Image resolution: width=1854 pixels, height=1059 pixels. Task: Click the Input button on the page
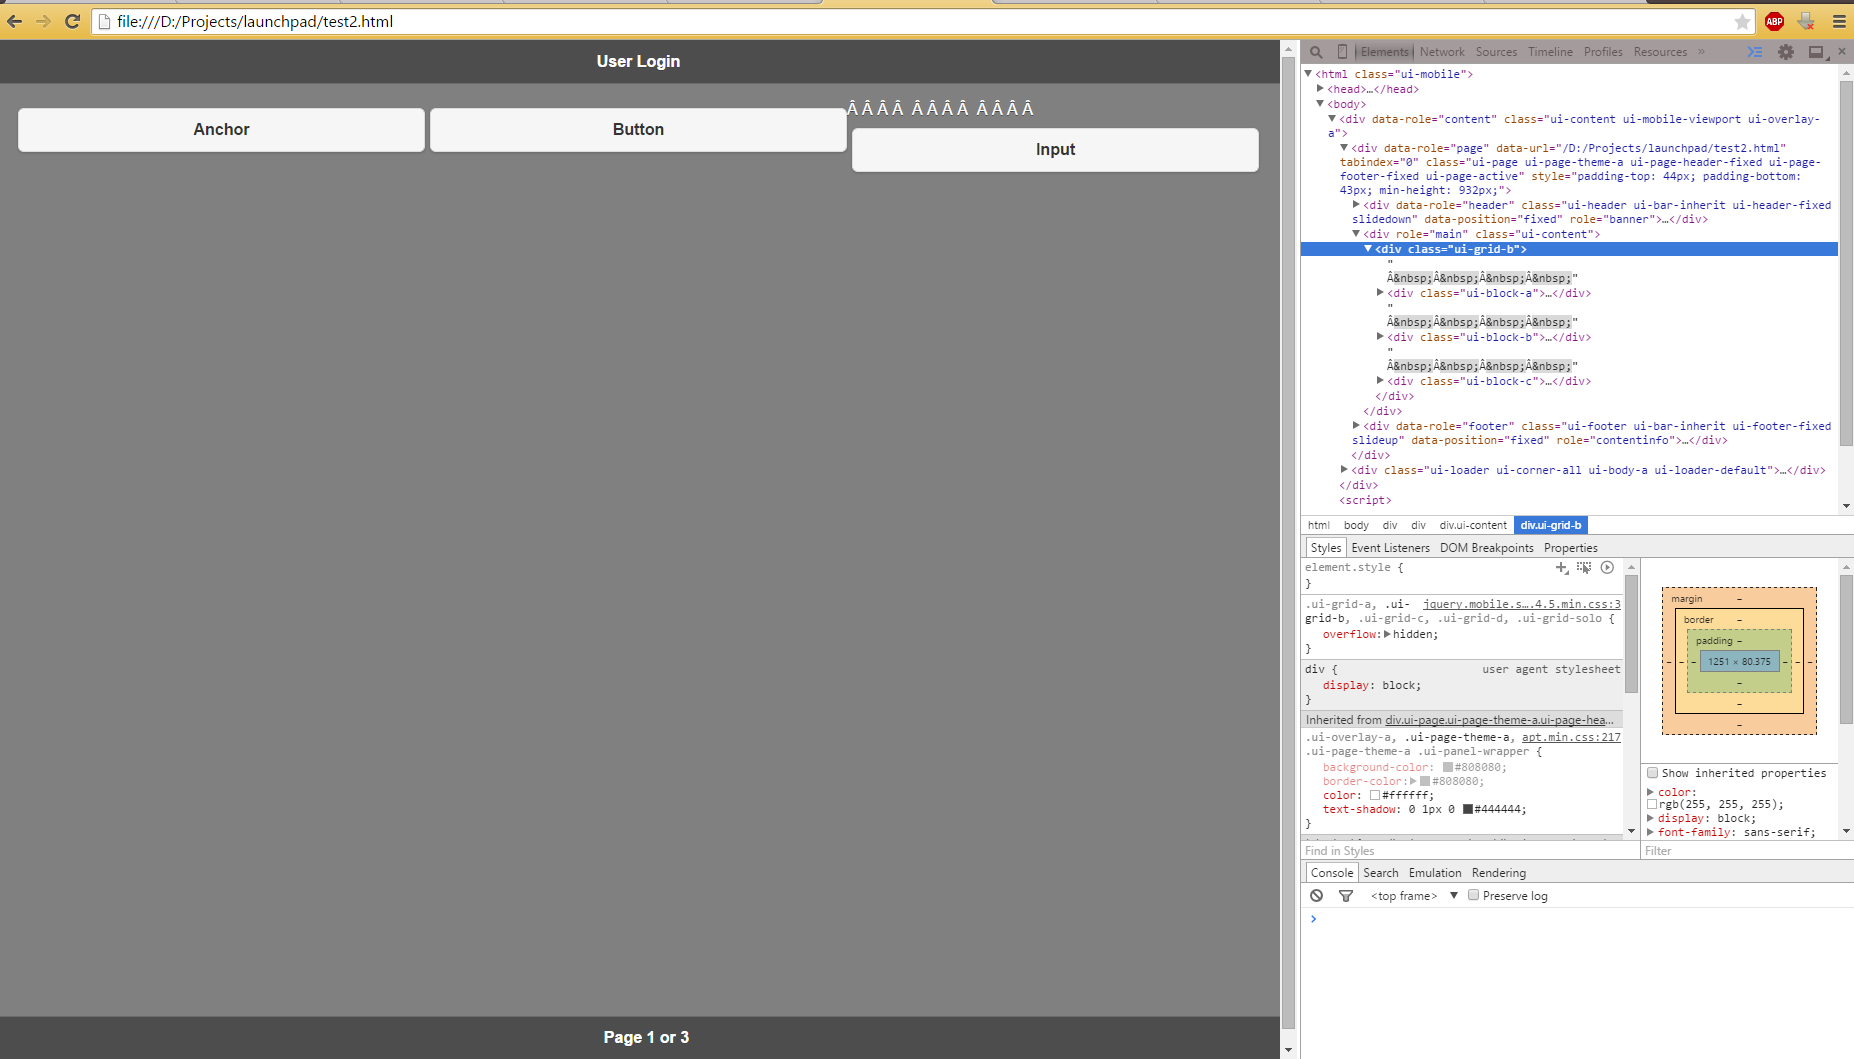(x=1055, y=150)
